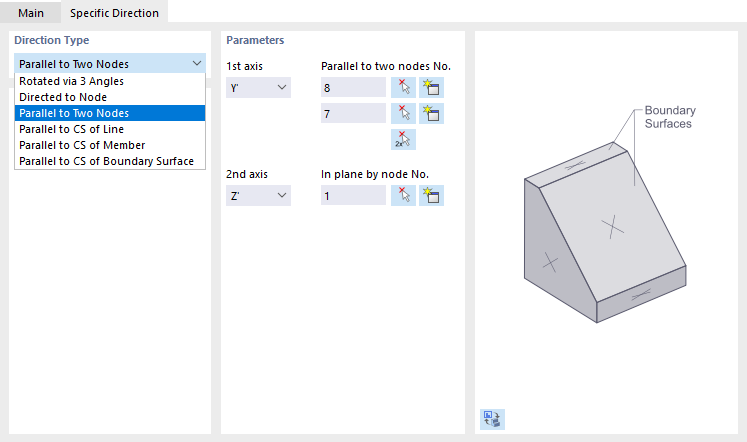Select Parallel to CS of Member
Image resolution: width=747 pixels, height=442 pixels.
click(x=82, y=145)
